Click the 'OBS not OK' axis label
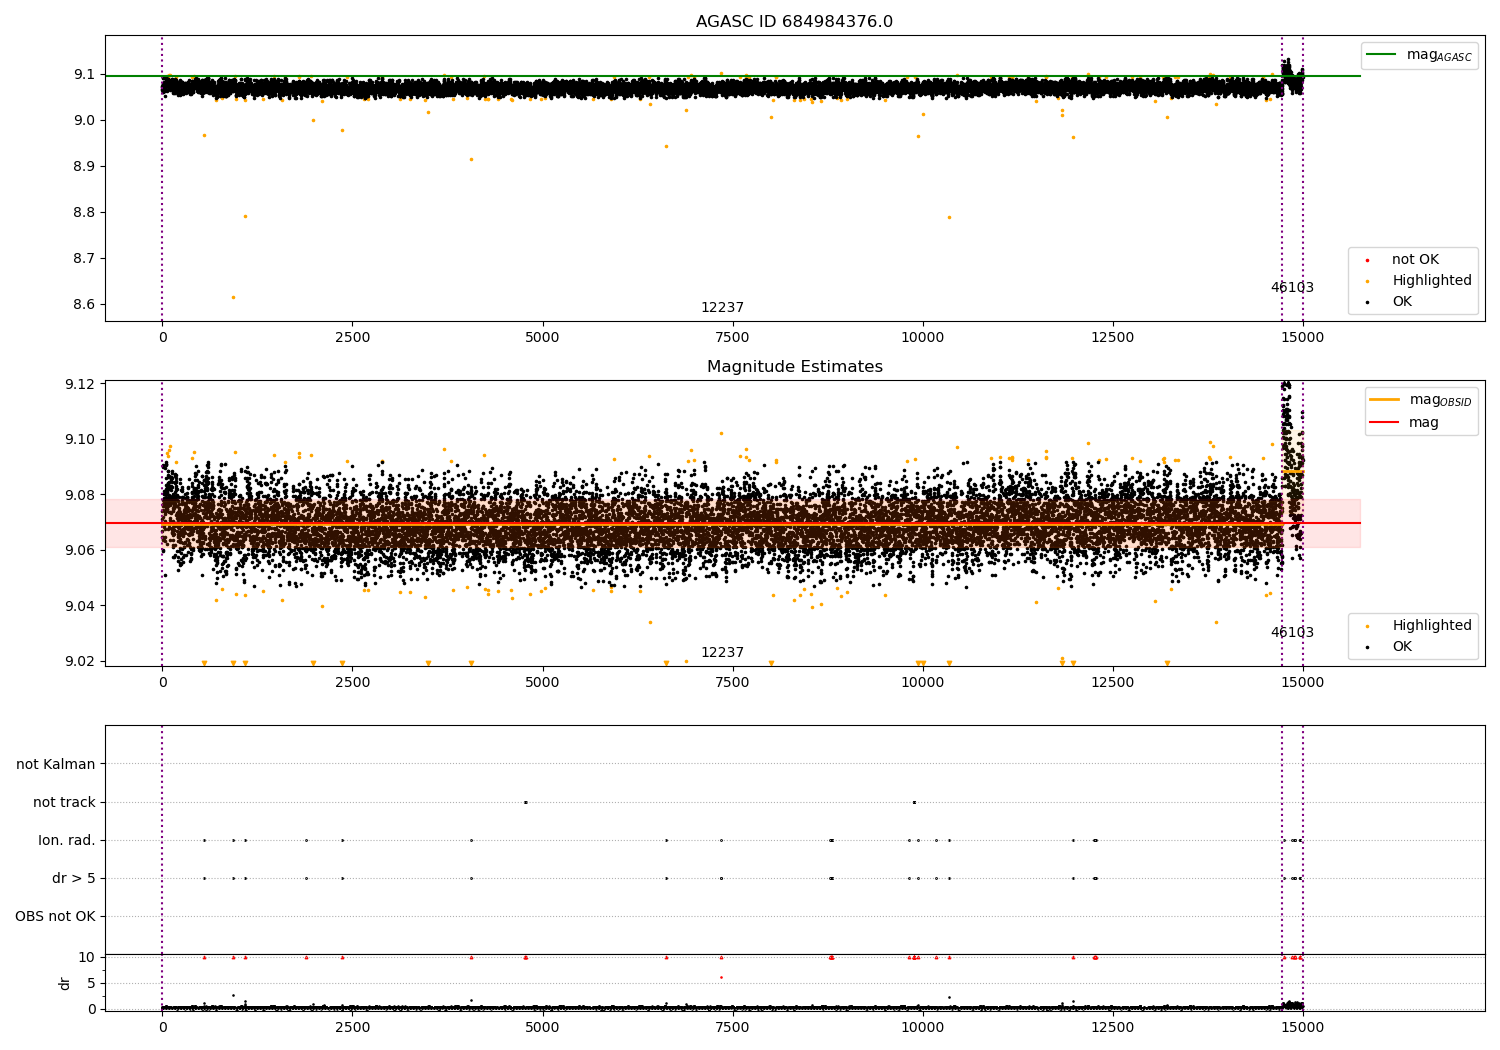 (x=55, y=916)
